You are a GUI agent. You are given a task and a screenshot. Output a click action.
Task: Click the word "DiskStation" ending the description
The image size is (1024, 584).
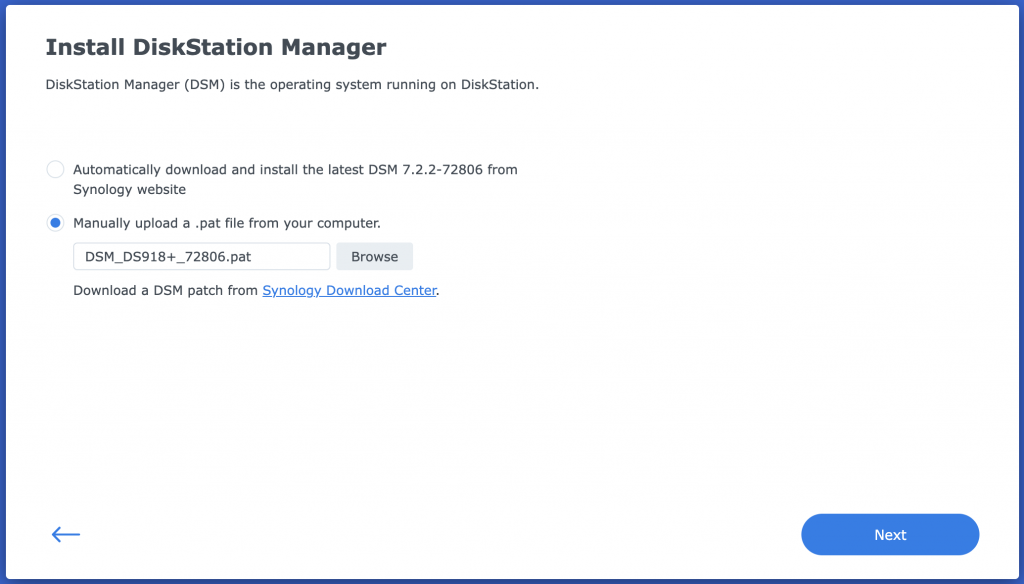pos(498,85)
